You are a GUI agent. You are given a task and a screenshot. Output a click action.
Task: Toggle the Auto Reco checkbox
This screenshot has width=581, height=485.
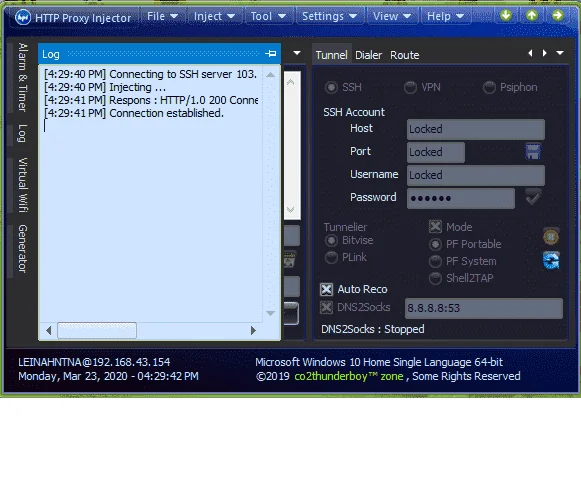point(326,289)
